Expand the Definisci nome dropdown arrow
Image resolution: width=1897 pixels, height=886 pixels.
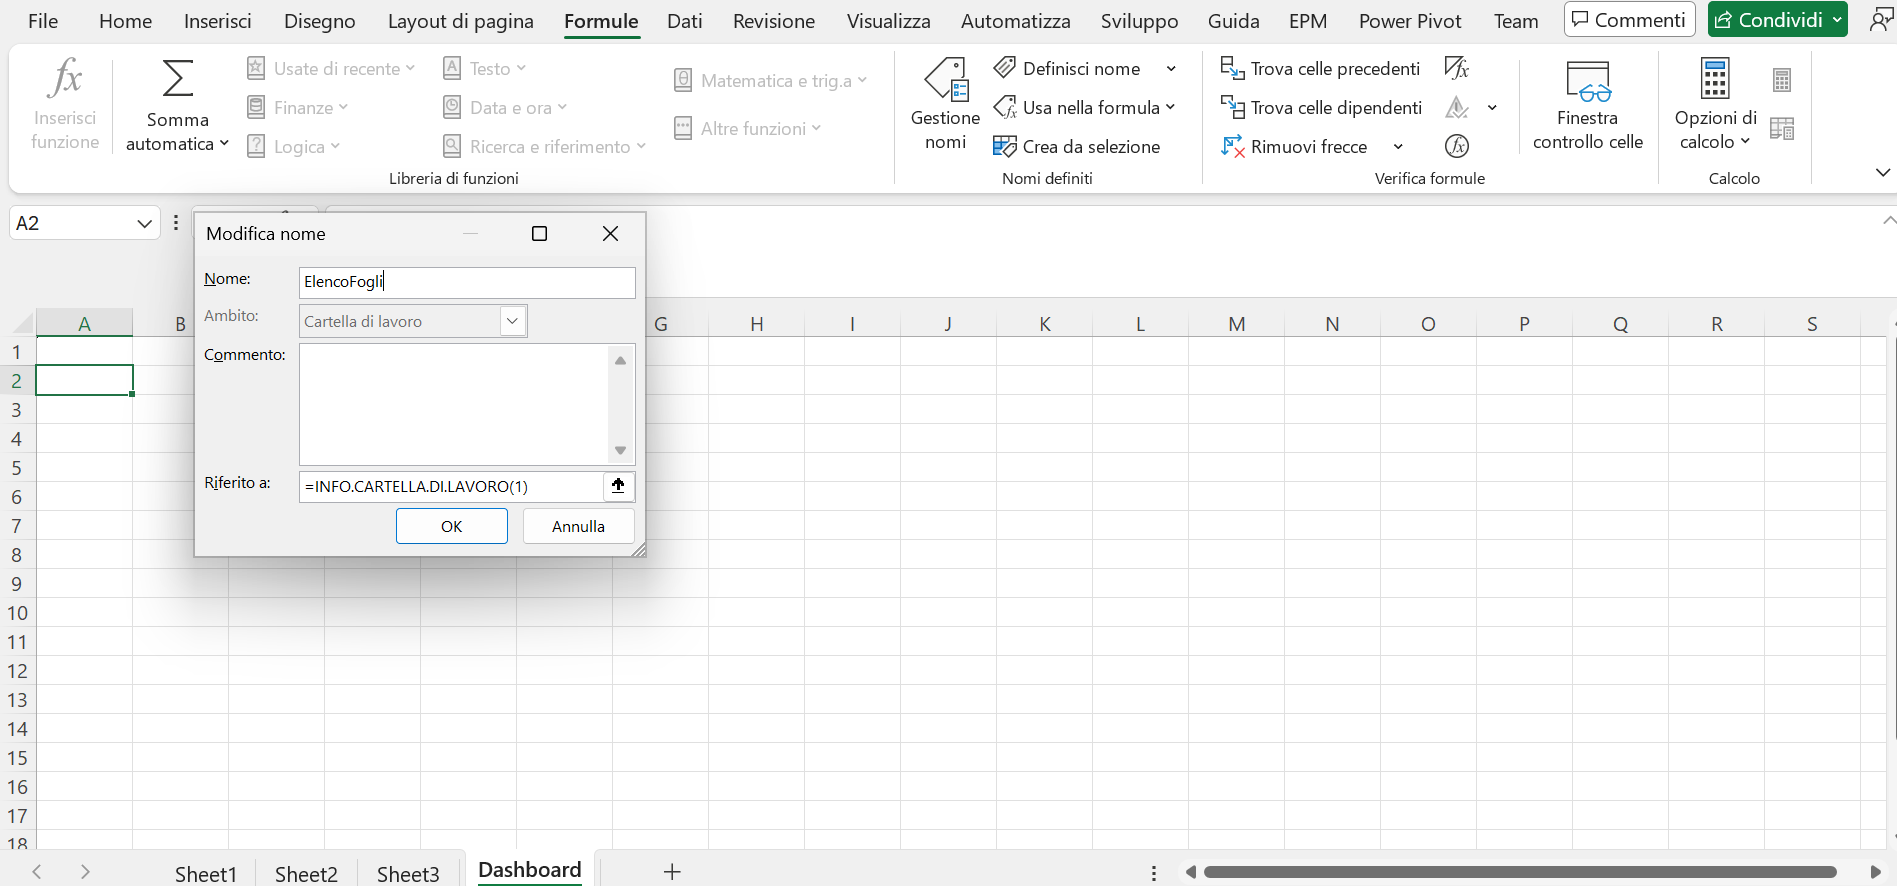[x=1171, y=68]
